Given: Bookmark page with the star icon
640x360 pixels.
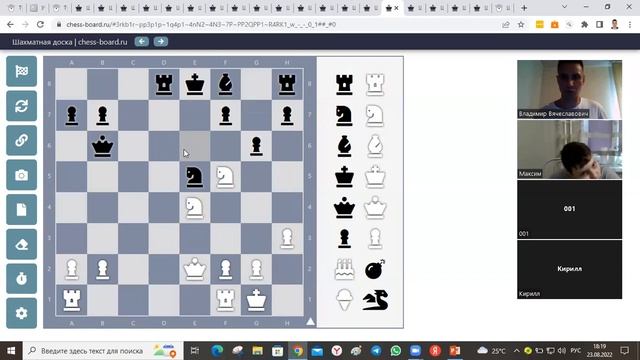Looking at the screenshot, I should click(x=521, y=24).
